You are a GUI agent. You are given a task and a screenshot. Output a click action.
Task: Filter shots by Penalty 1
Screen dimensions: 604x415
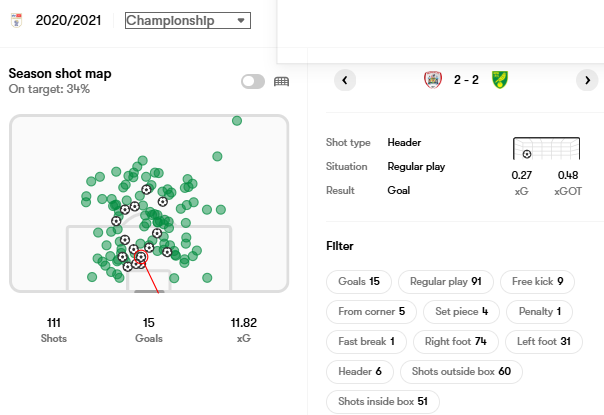538,312
